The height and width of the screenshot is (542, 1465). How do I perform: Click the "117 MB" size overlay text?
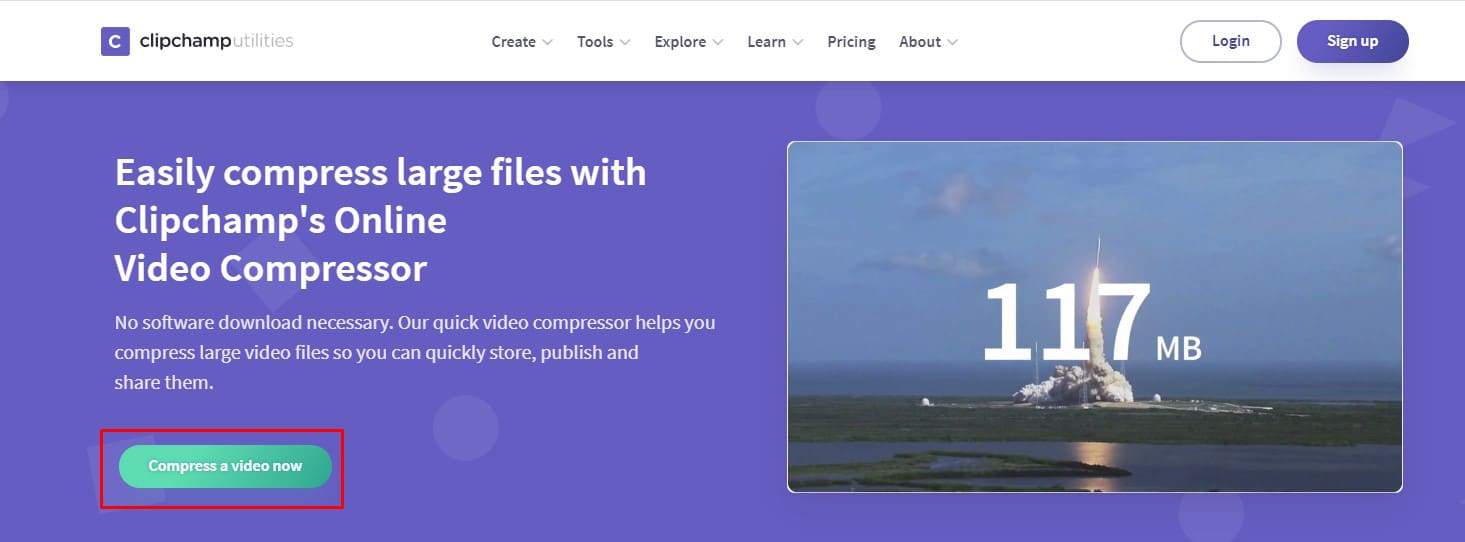coord(1090,323)
